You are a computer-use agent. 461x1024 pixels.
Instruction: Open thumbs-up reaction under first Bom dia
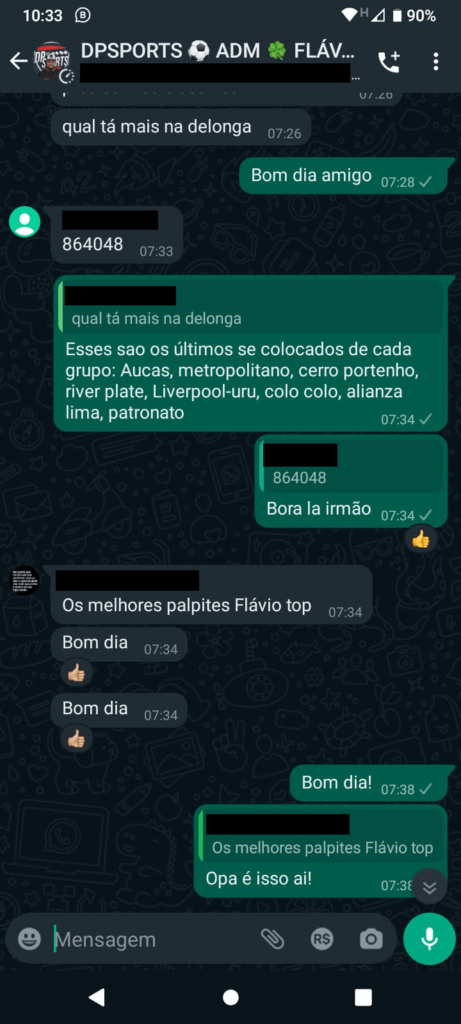(77, 673)
